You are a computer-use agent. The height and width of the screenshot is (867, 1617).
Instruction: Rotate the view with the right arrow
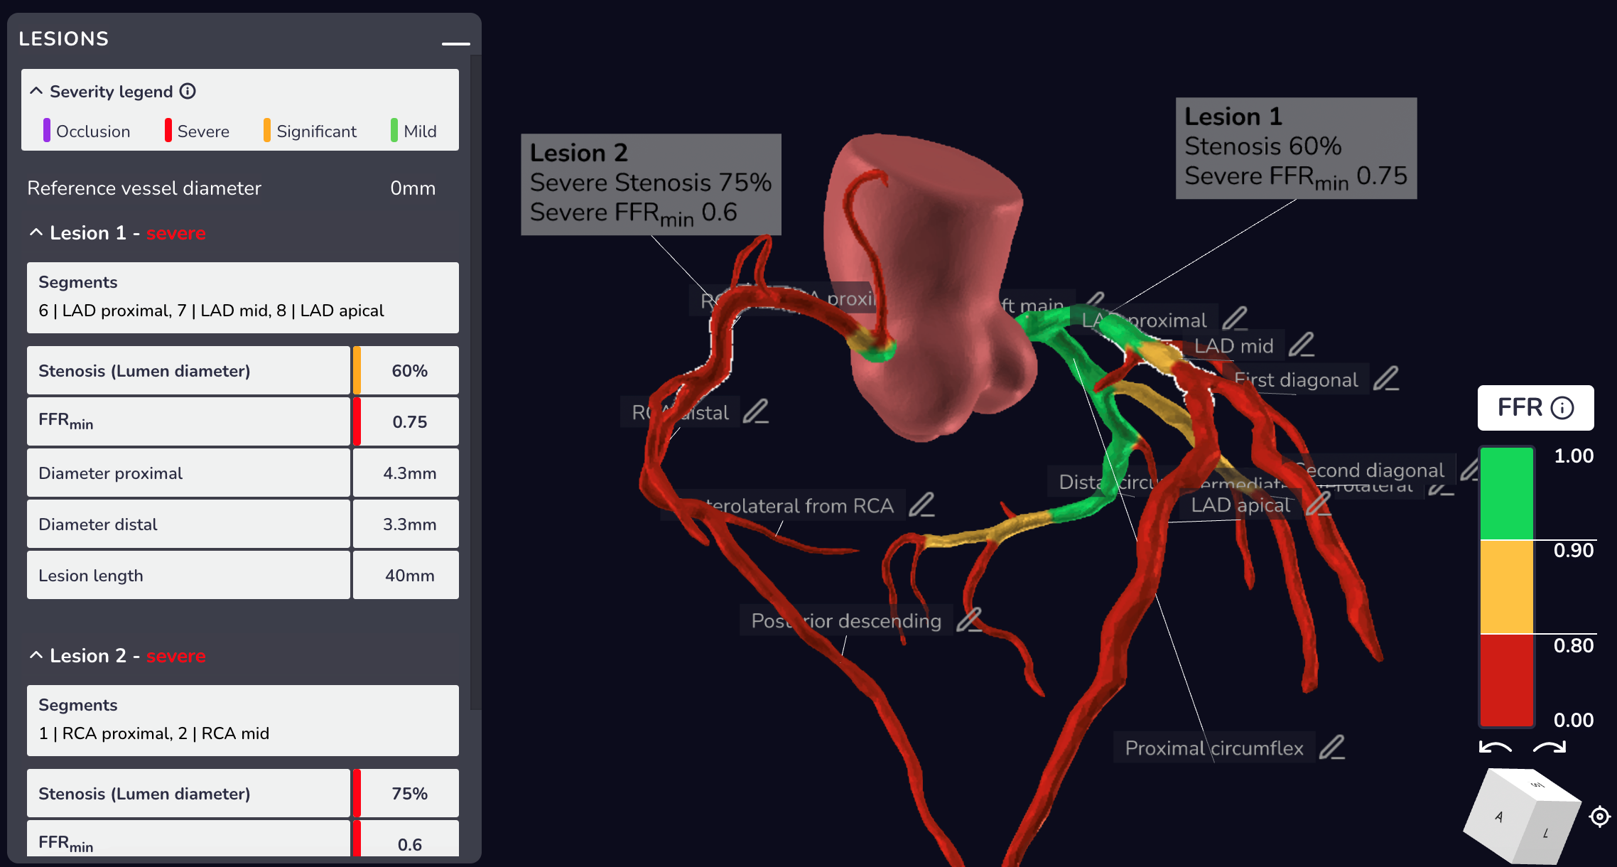pyautogui.click(x=1549, y=748)
